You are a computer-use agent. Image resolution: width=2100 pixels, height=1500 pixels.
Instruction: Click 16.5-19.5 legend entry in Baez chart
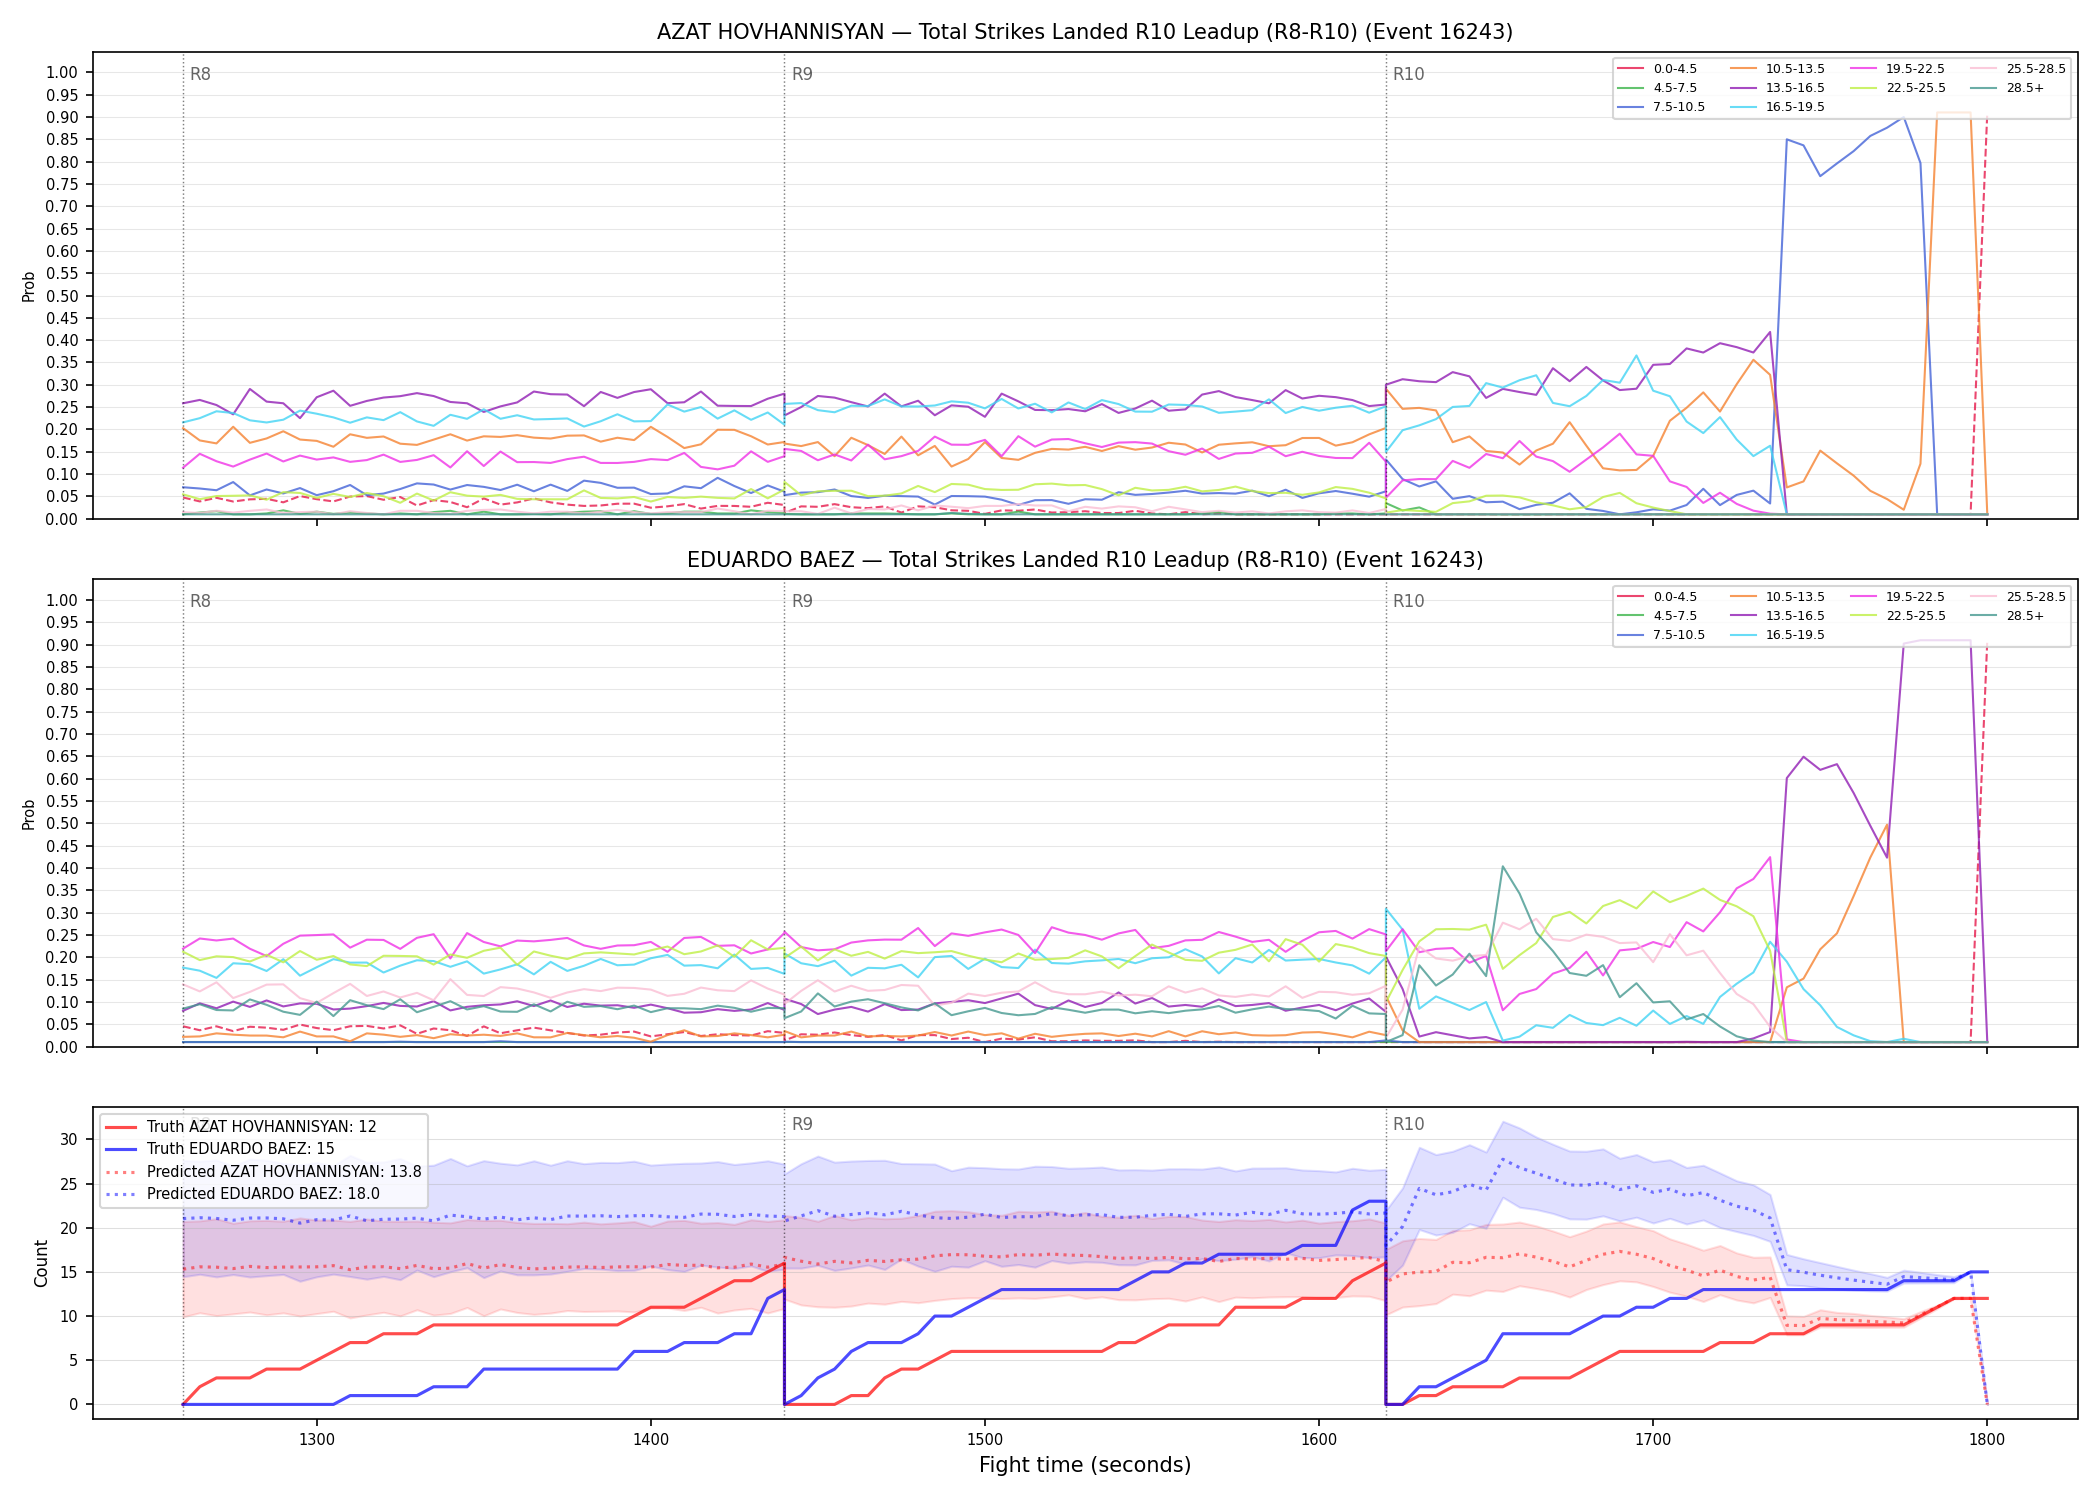point(1777,635)
